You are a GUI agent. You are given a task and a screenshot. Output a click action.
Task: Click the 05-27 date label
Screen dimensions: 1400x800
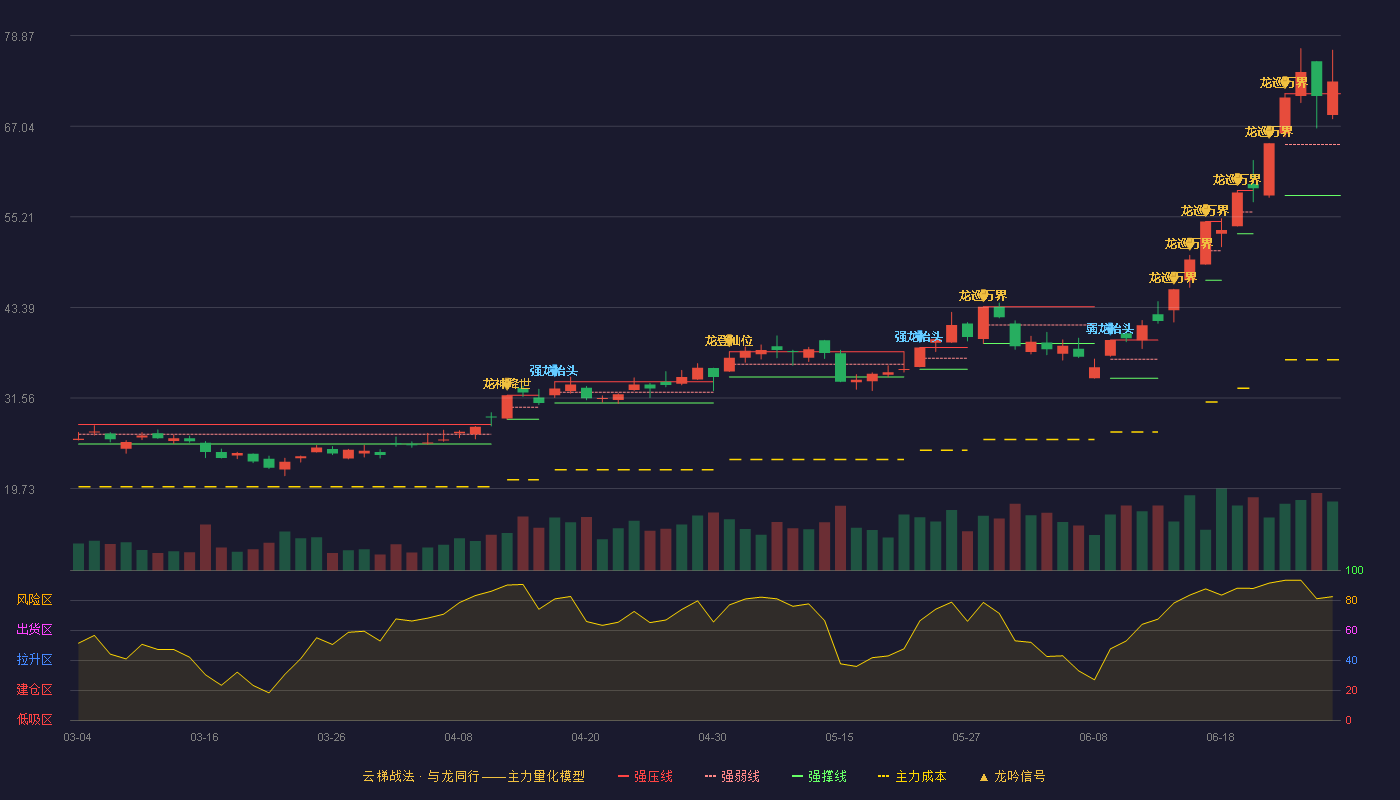click(966, 737)
